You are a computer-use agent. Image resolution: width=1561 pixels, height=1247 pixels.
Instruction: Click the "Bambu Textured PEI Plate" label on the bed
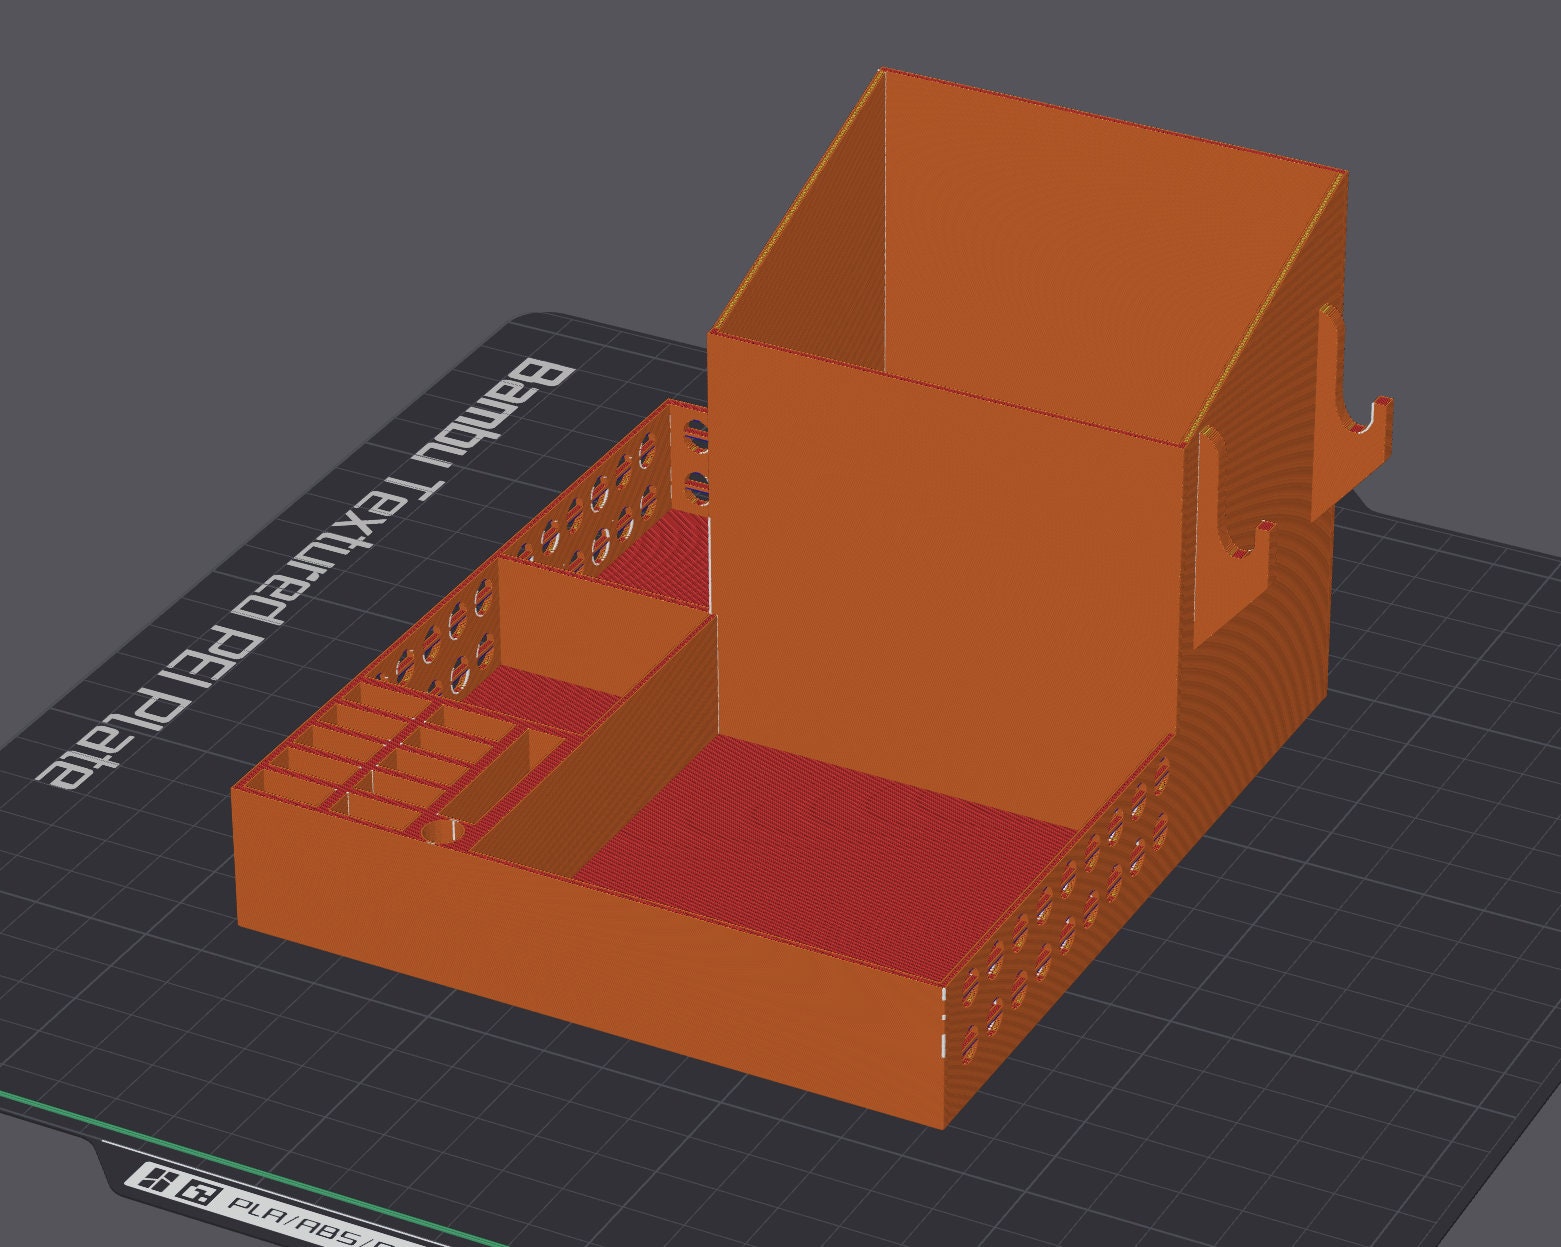coord(306,572)
